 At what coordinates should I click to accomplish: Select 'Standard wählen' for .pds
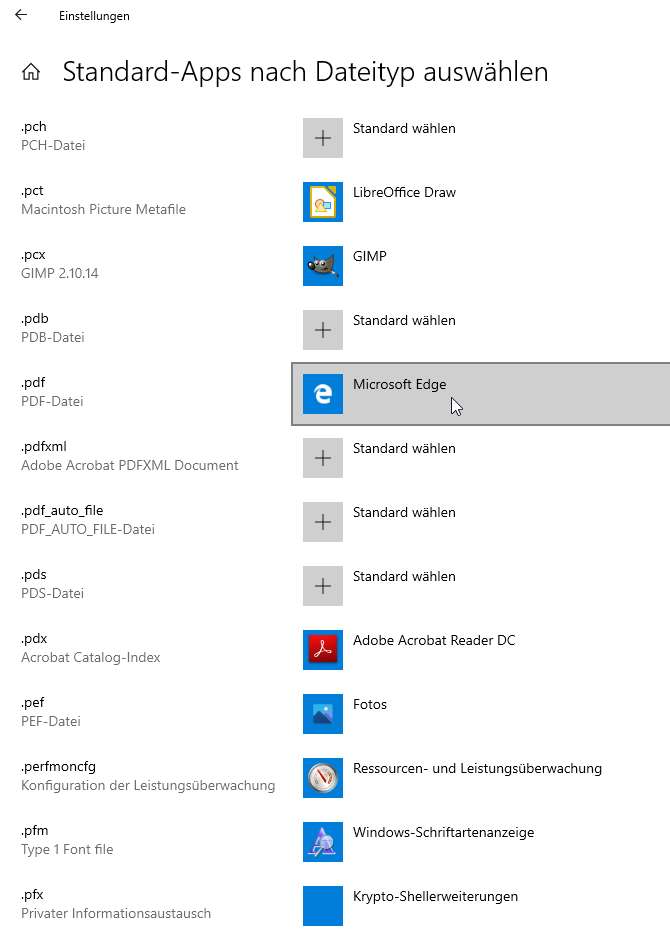coord(404,577)
